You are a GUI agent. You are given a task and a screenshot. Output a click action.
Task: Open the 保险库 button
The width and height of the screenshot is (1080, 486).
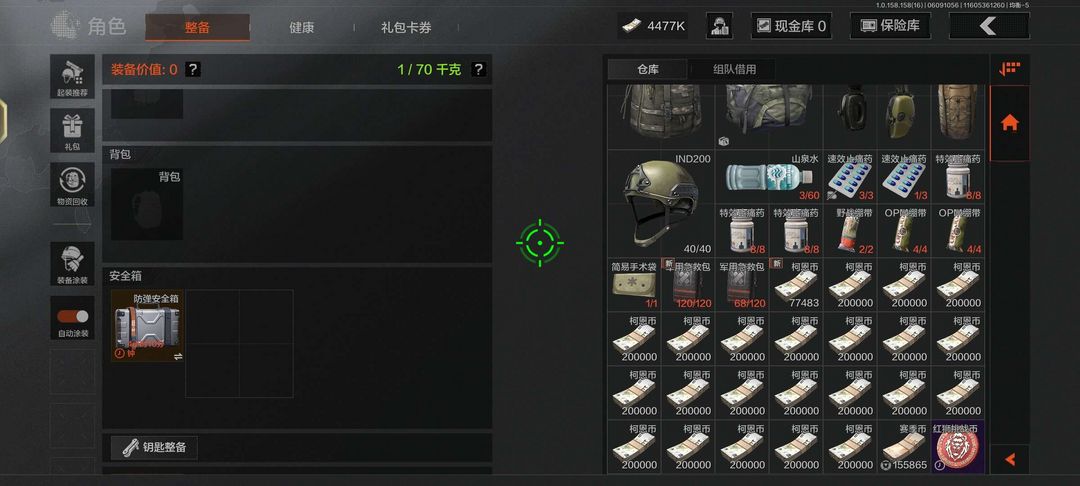pos(890,26)
